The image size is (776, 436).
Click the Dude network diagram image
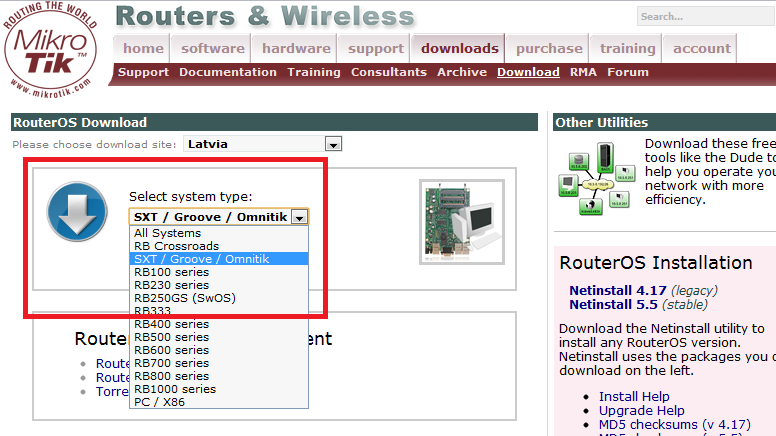[596, 178]
